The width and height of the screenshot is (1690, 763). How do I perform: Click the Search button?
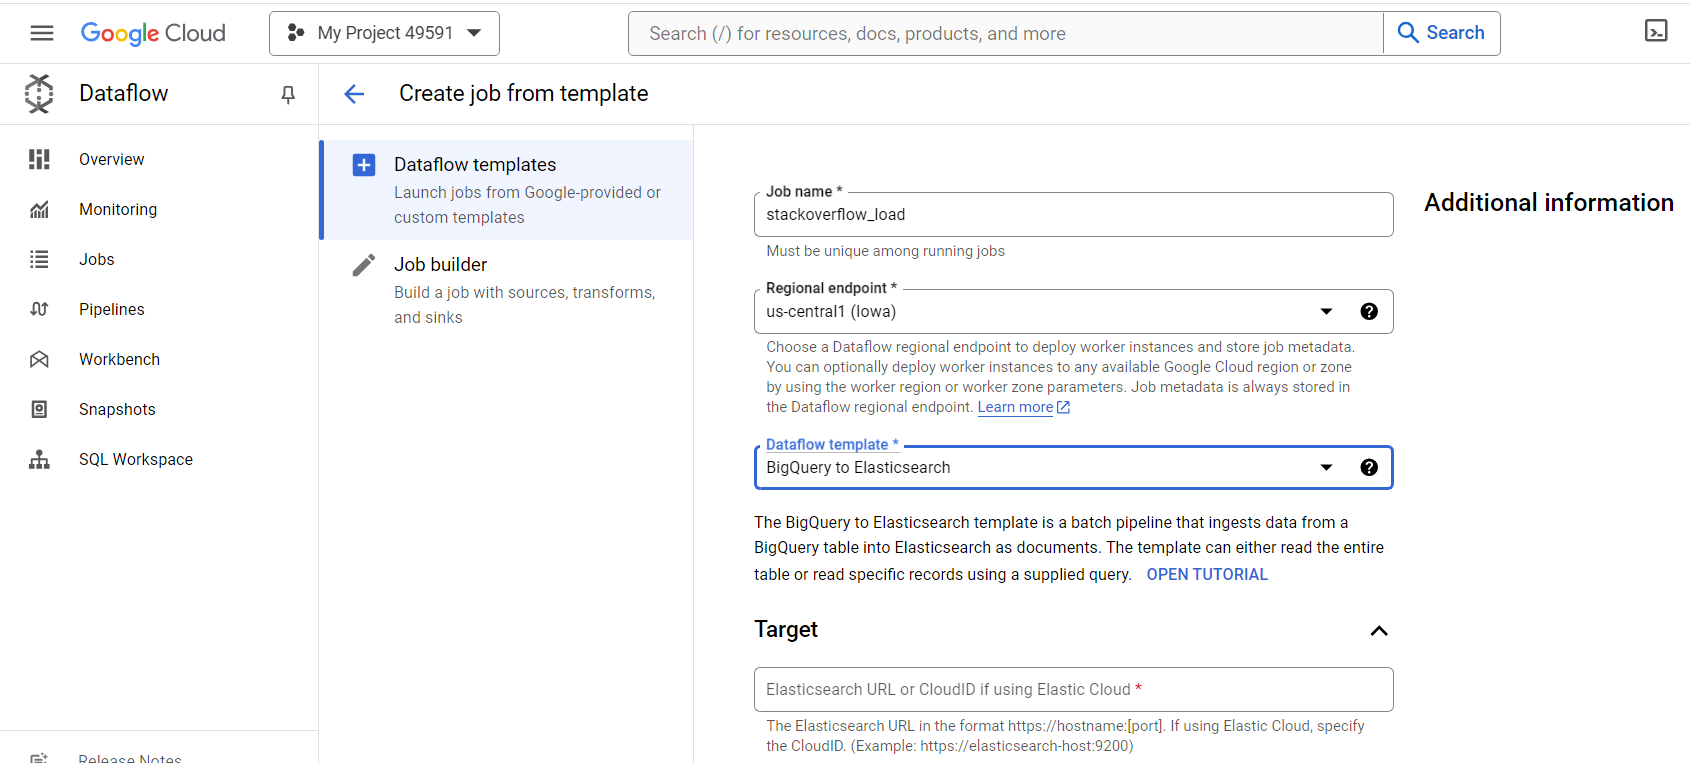(1442, 33)
